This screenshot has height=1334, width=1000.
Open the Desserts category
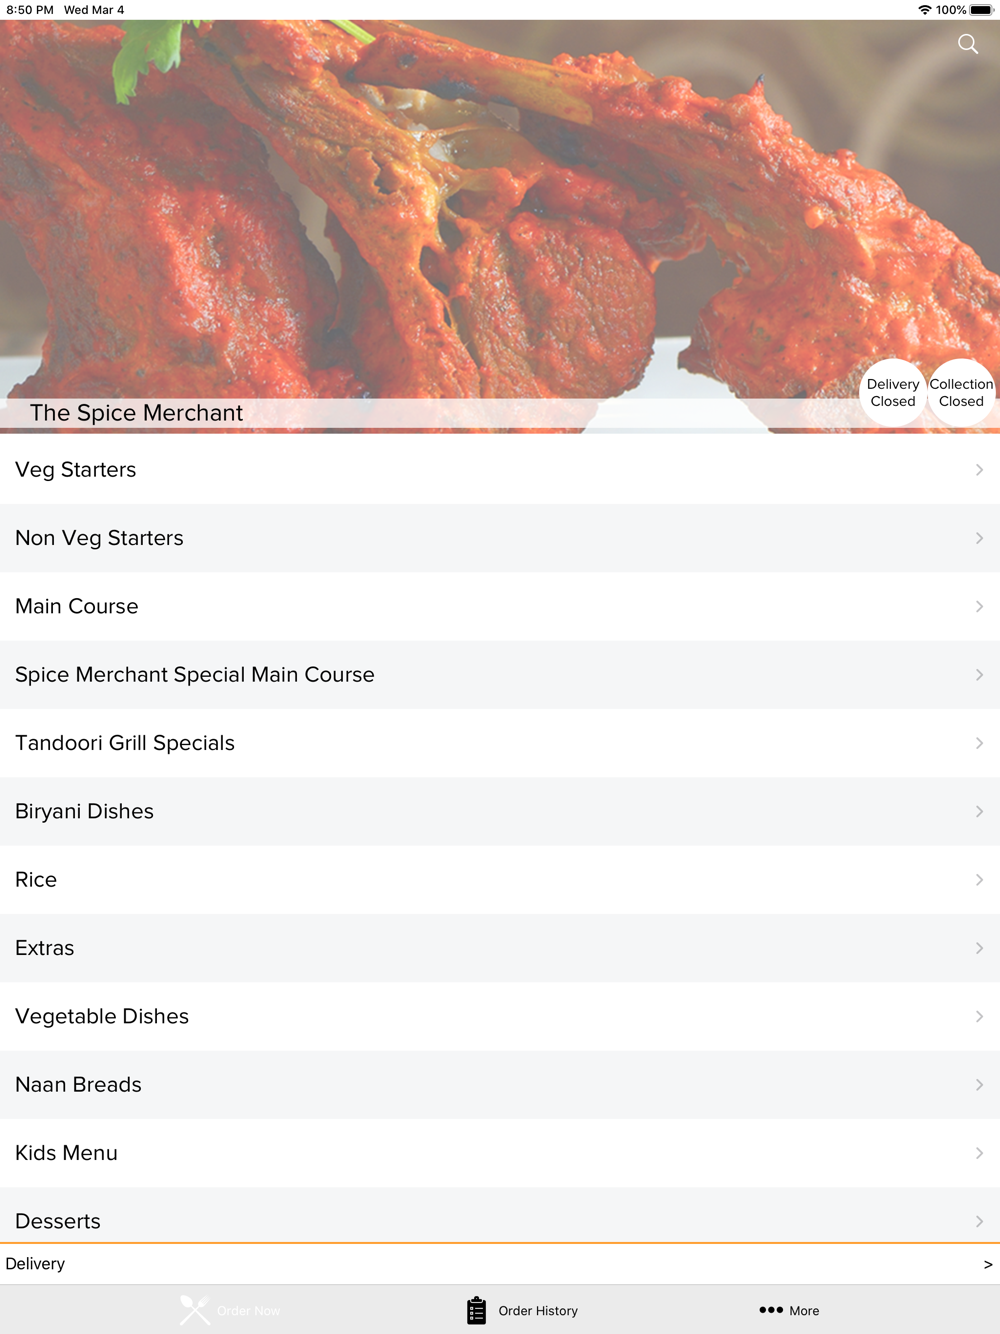pyautogui.click(x=500, y=1216)
